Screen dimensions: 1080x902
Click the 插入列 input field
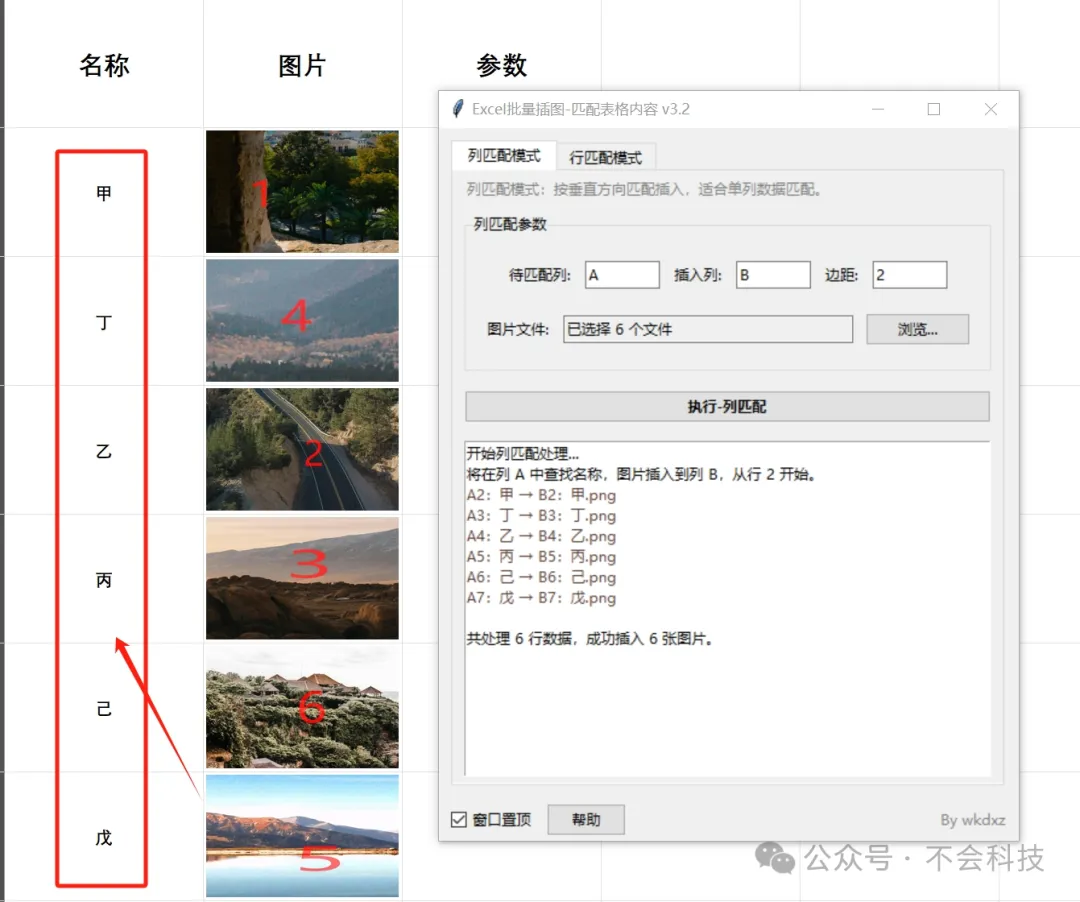click(x=773, y=275)
